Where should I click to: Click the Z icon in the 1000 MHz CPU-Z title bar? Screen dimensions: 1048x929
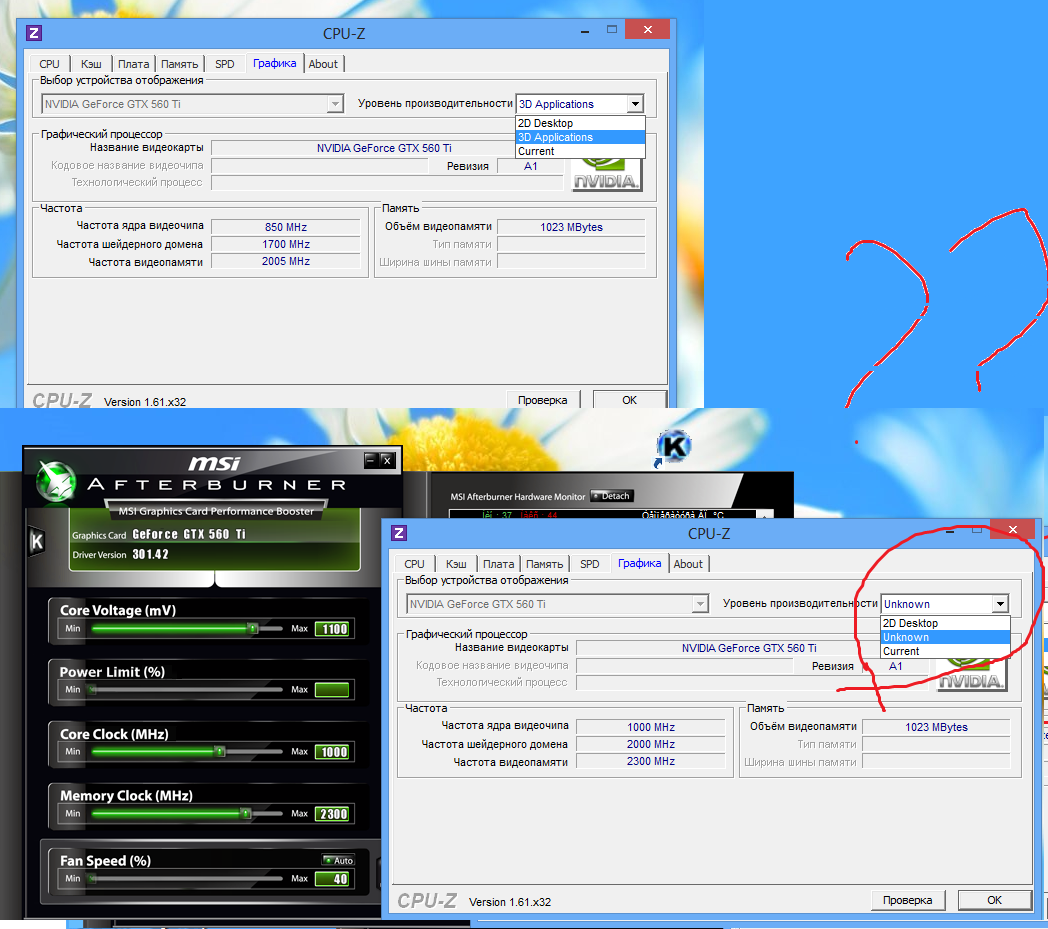(399, 533)
